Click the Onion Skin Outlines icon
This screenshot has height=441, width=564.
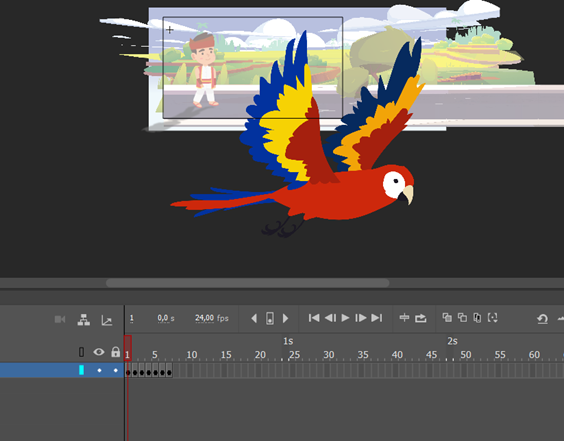[x=462, y=318]
